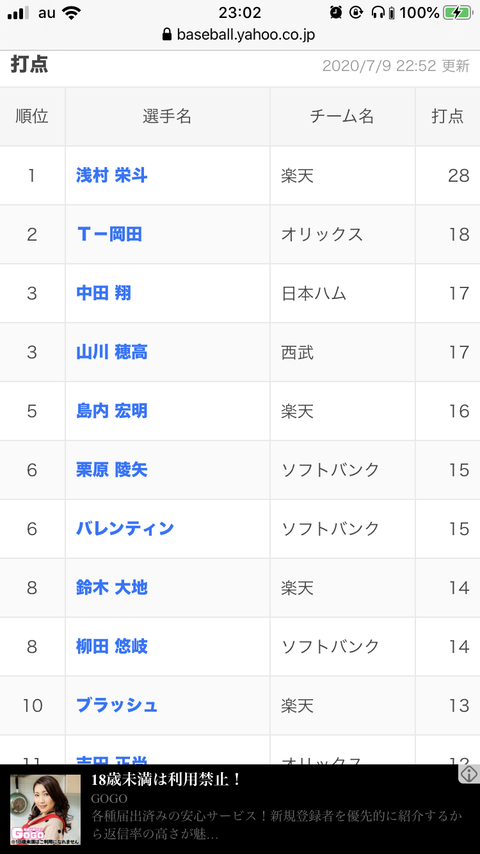Screen dimensions: 480x854
Task: Select 栗原 陵矢 in the ranking
Action: 112,469
